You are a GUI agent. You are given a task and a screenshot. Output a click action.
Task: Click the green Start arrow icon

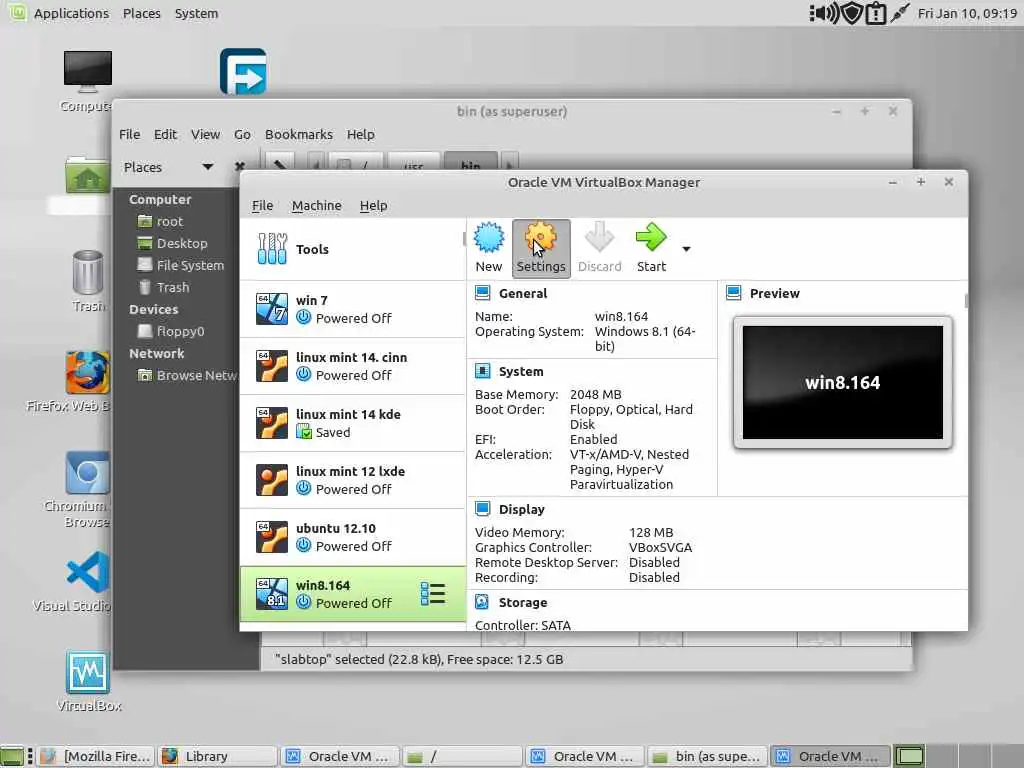pyautogui.click(x=651, y=237)
